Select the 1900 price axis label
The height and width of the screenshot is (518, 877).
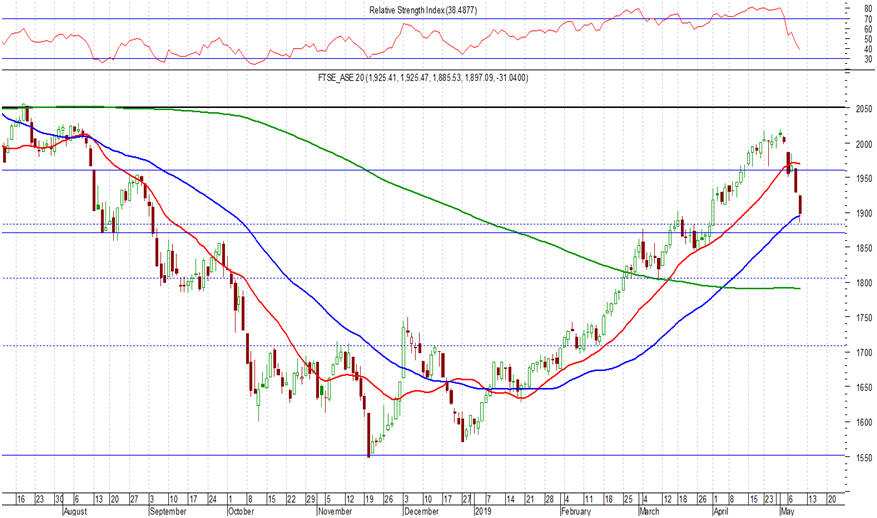(864, 213)
